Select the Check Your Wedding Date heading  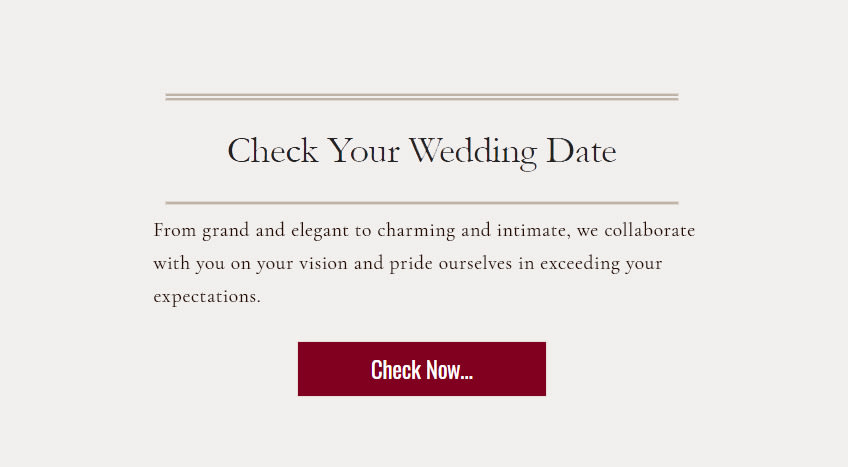(422, 151)
